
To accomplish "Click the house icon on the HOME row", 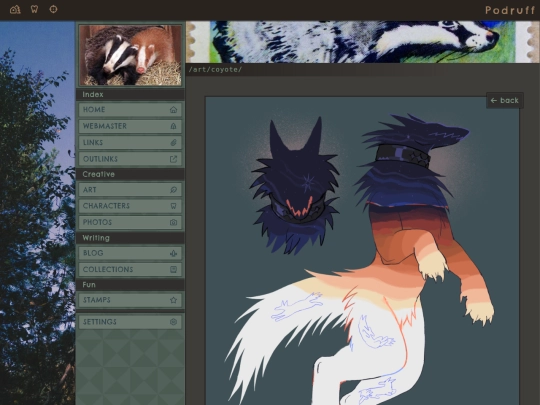I will point(173,110).
